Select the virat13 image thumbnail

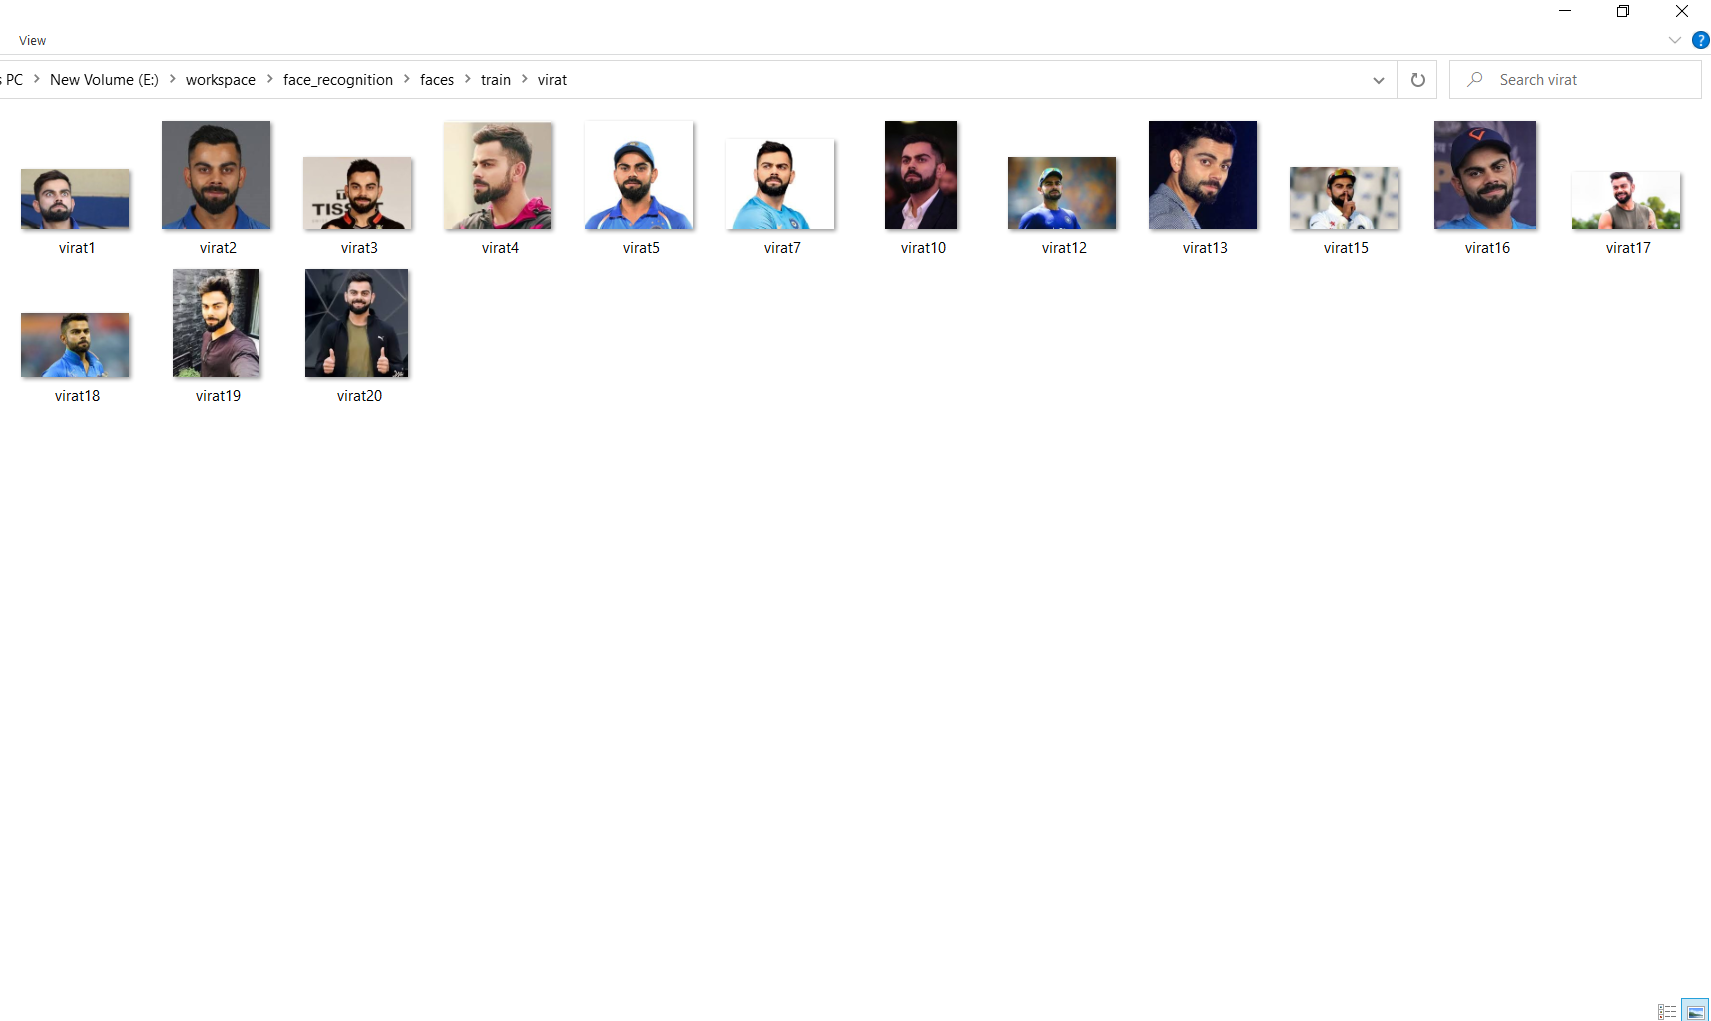pos(1204,189)
